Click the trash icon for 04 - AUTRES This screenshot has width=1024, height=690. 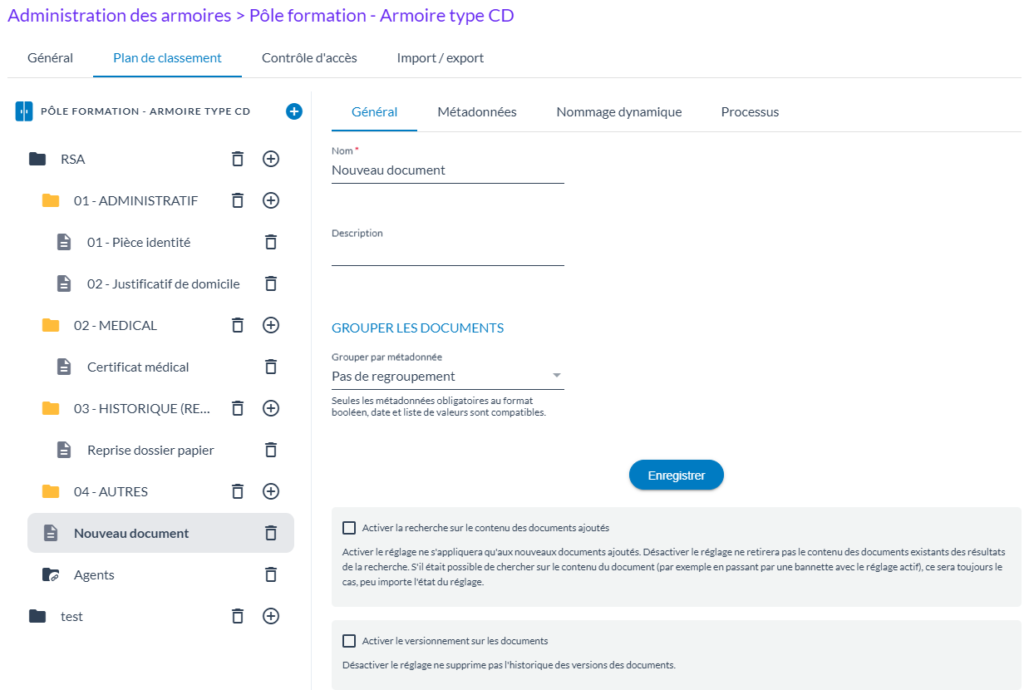pyautogui.click(x=237, y=492)
